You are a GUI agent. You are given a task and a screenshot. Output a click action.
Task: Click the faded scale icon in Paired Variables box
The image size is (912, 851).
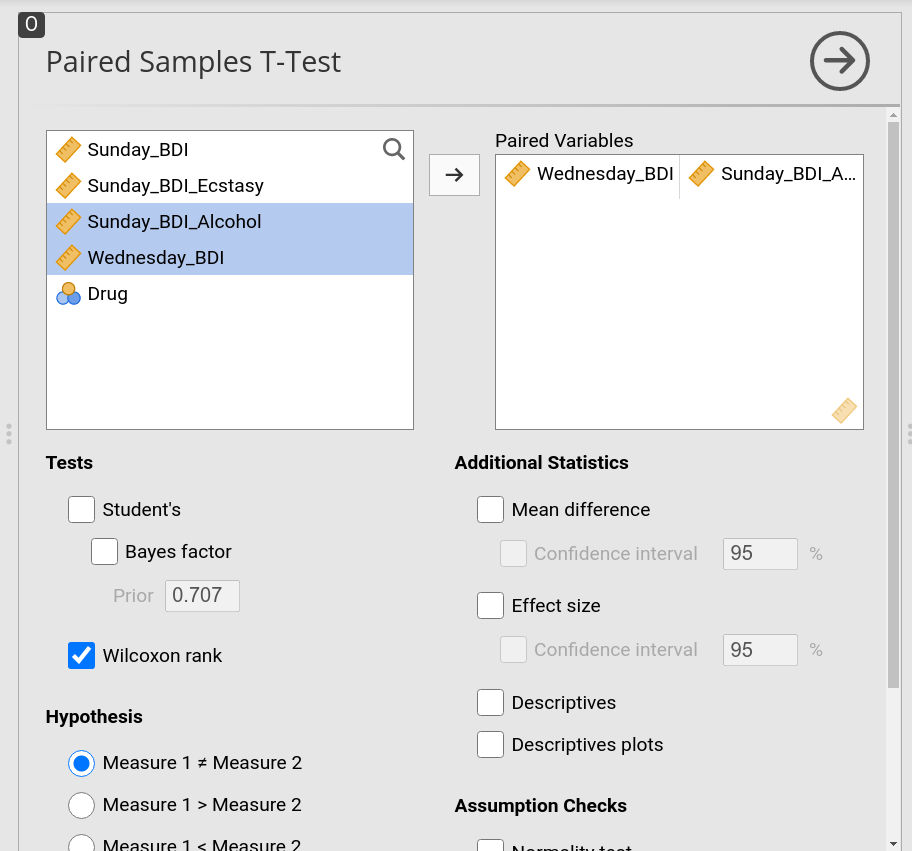coord(844,410)
